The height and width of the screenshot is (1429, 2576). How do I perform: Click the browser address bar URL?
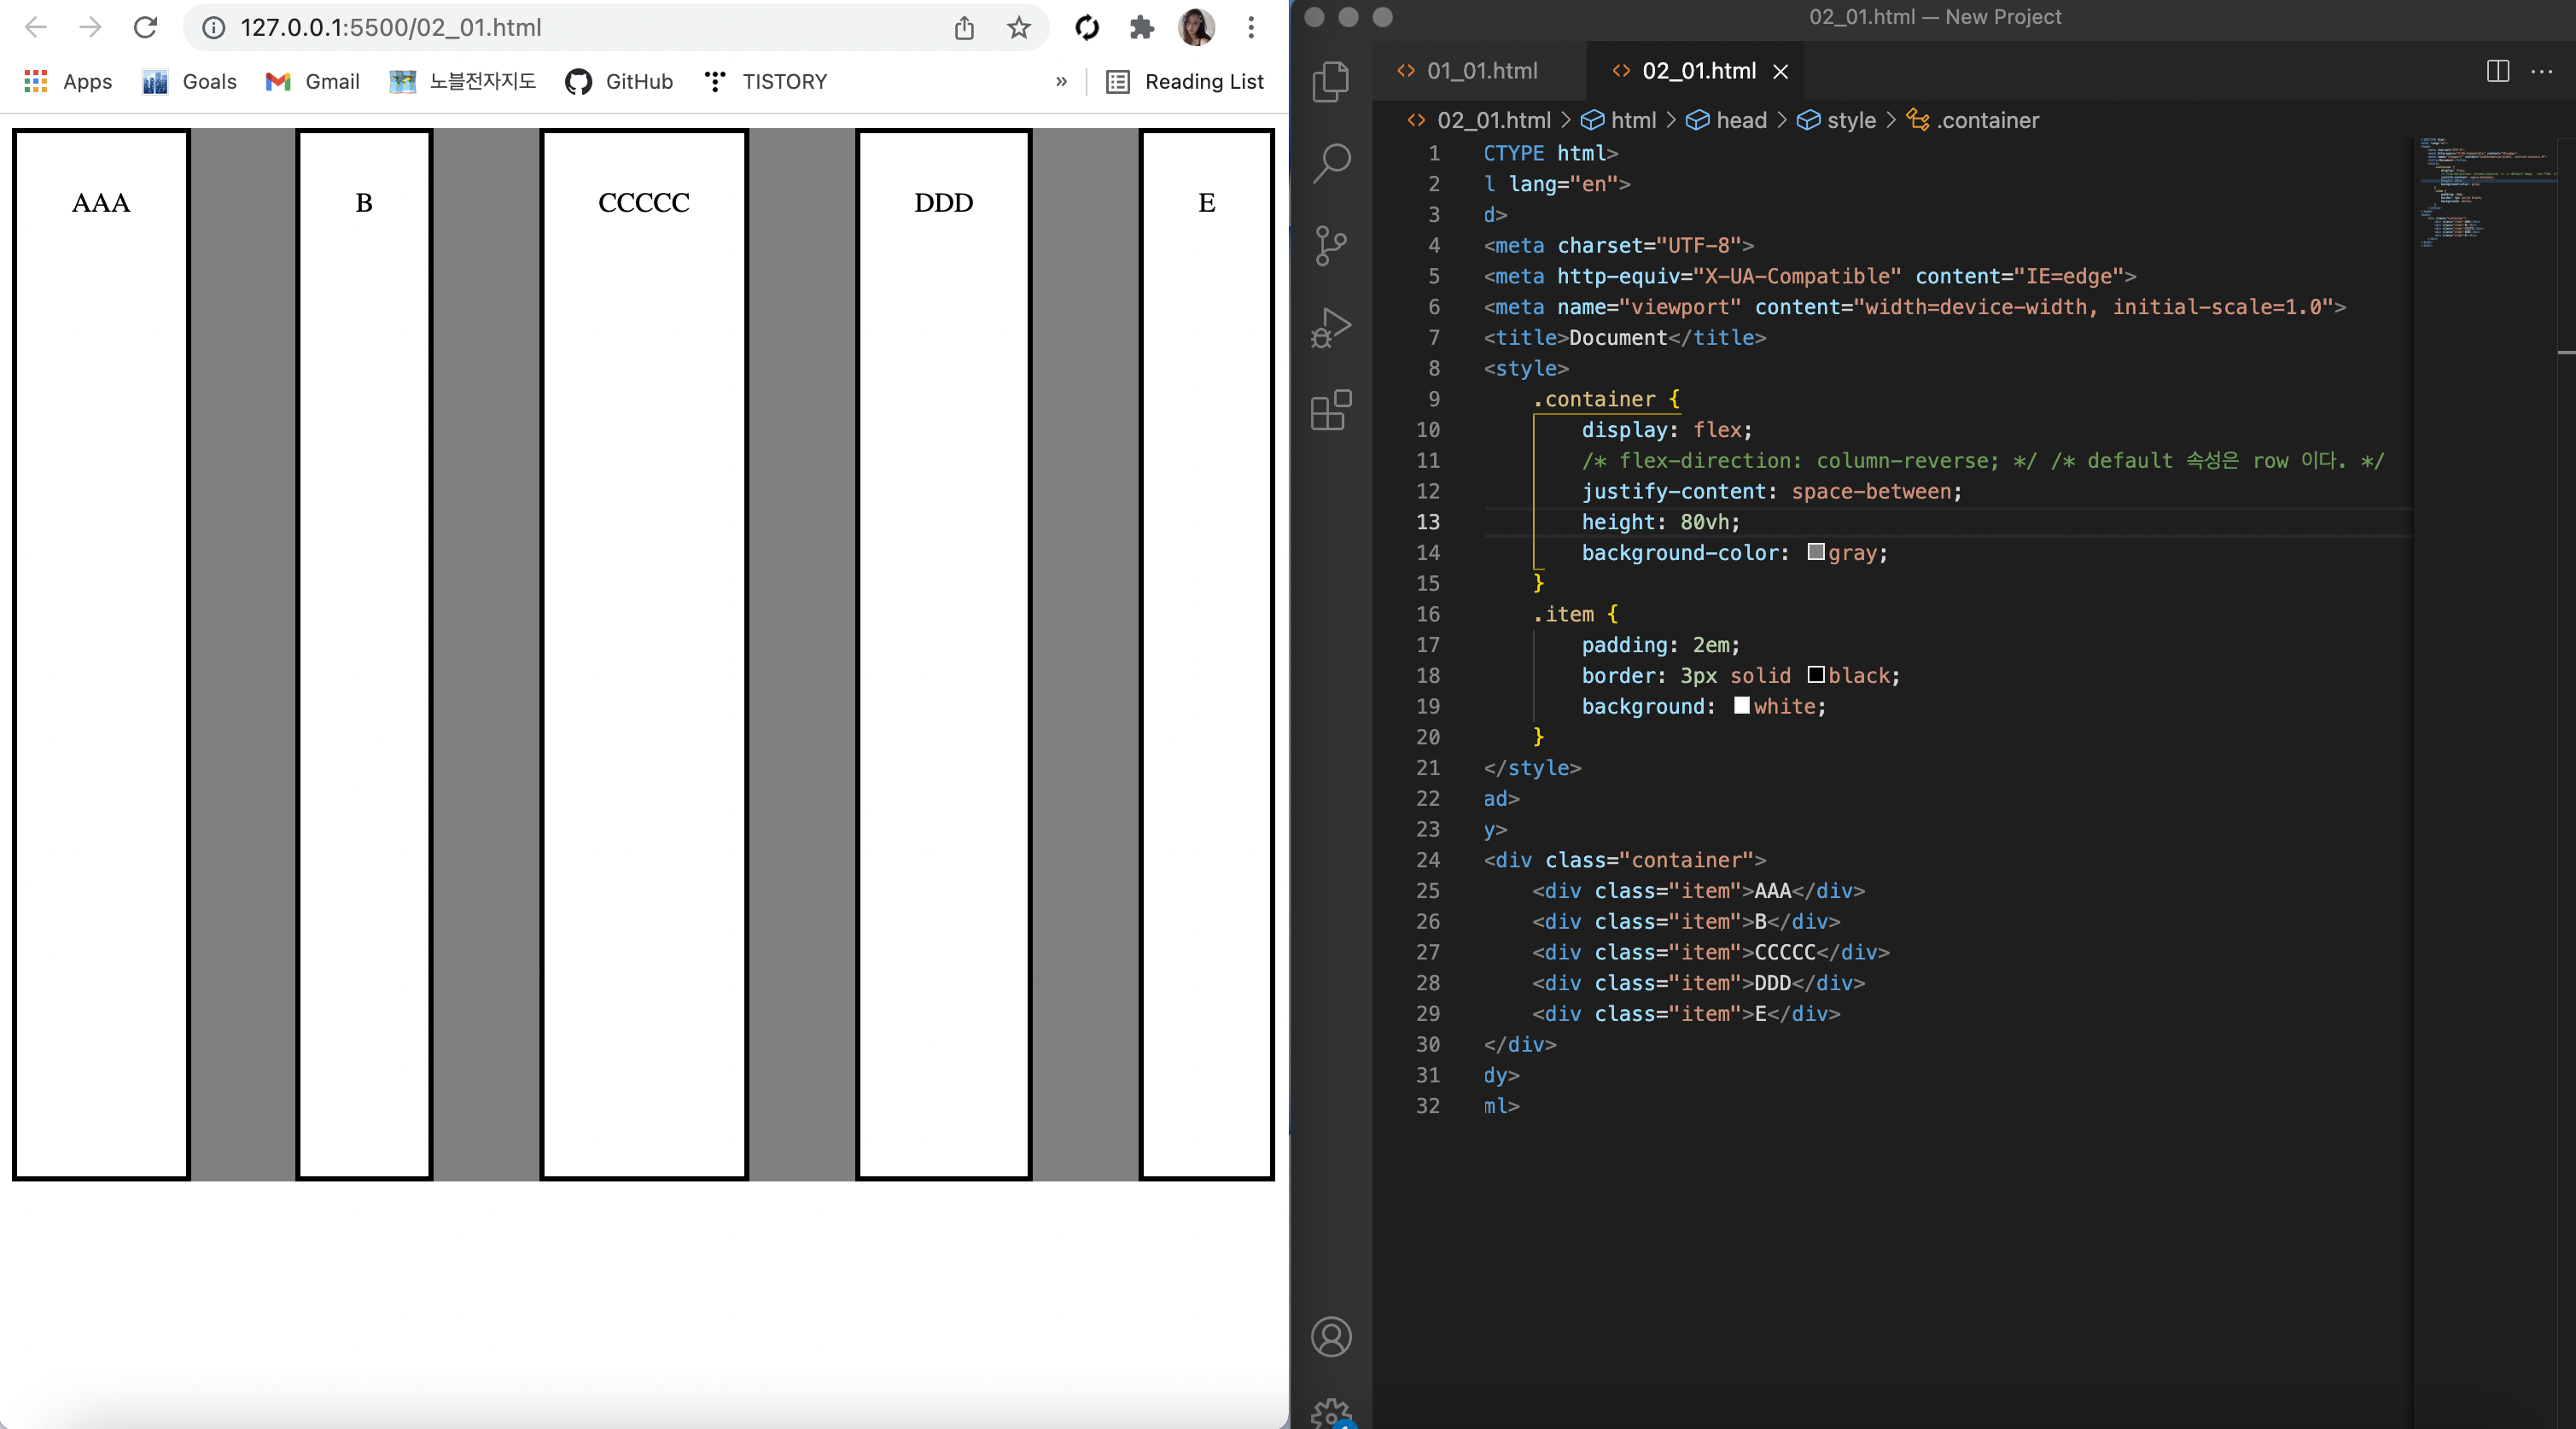pos(391,27)
